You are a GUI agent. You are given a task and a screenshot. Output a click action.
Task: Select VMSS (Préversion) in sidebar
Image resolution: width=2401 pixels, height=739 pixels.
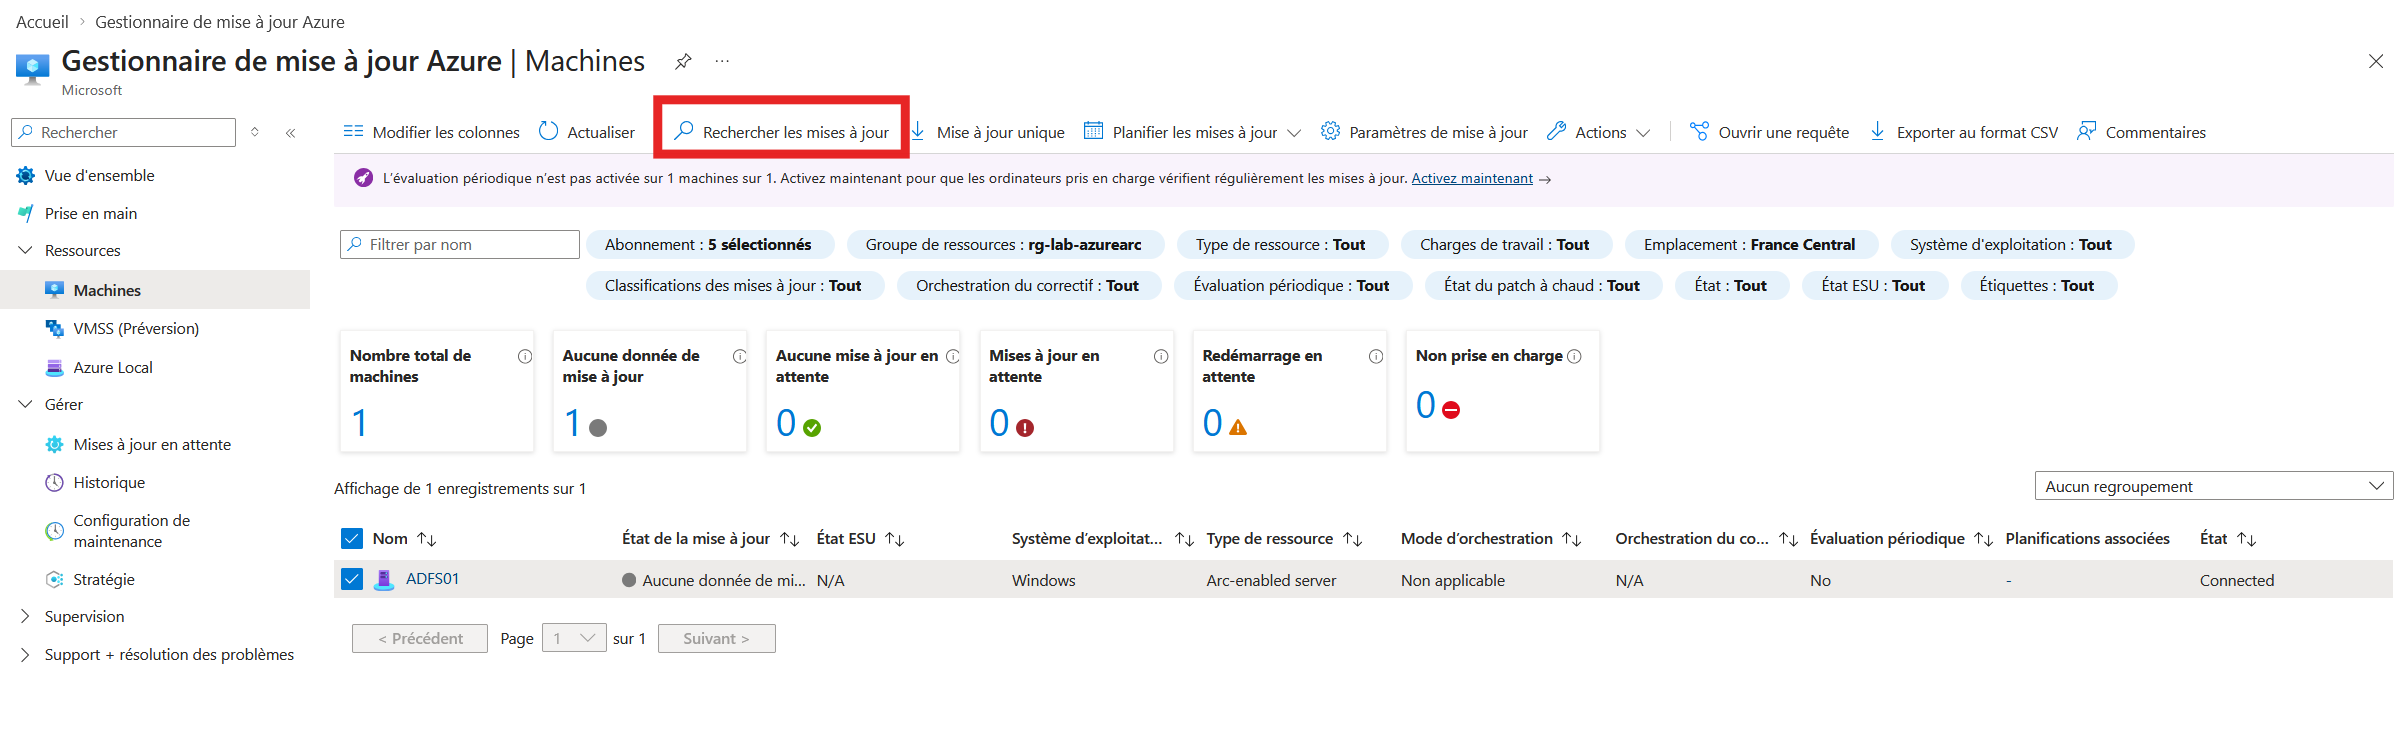136,329
